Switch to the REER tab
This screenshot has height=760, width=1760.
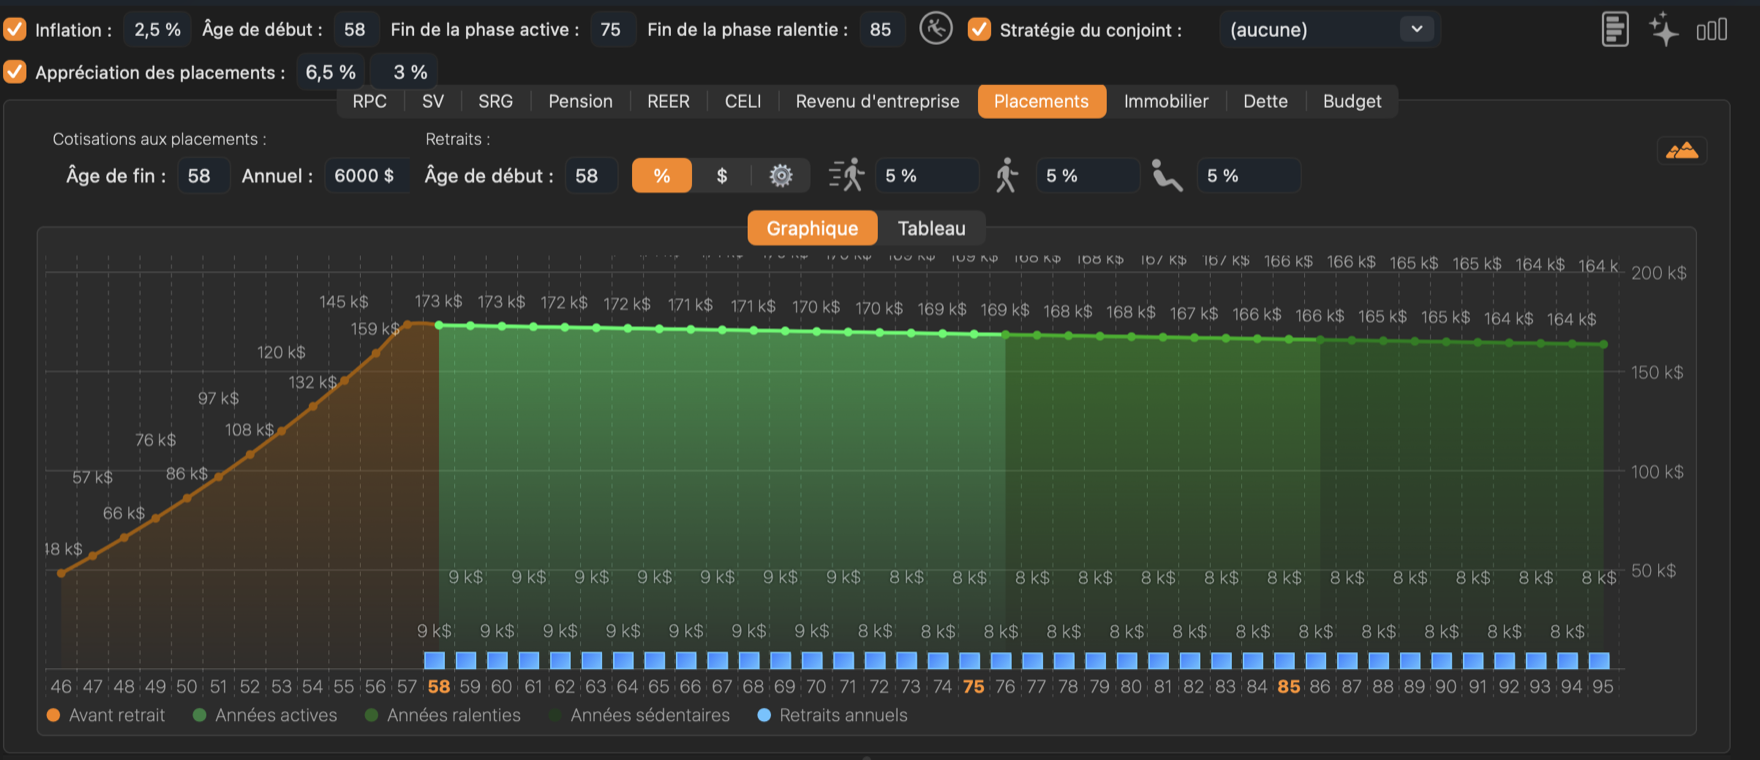click(668, 101)
